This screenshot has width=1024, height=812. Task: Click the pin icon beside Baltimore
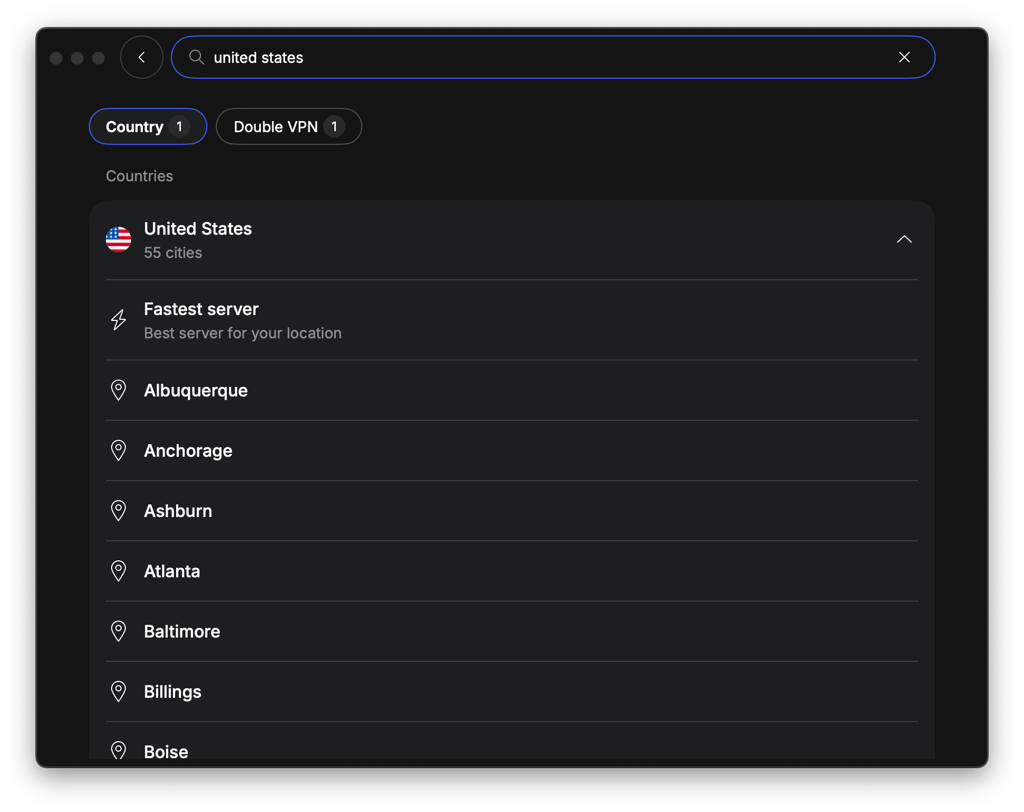point(118,631)
